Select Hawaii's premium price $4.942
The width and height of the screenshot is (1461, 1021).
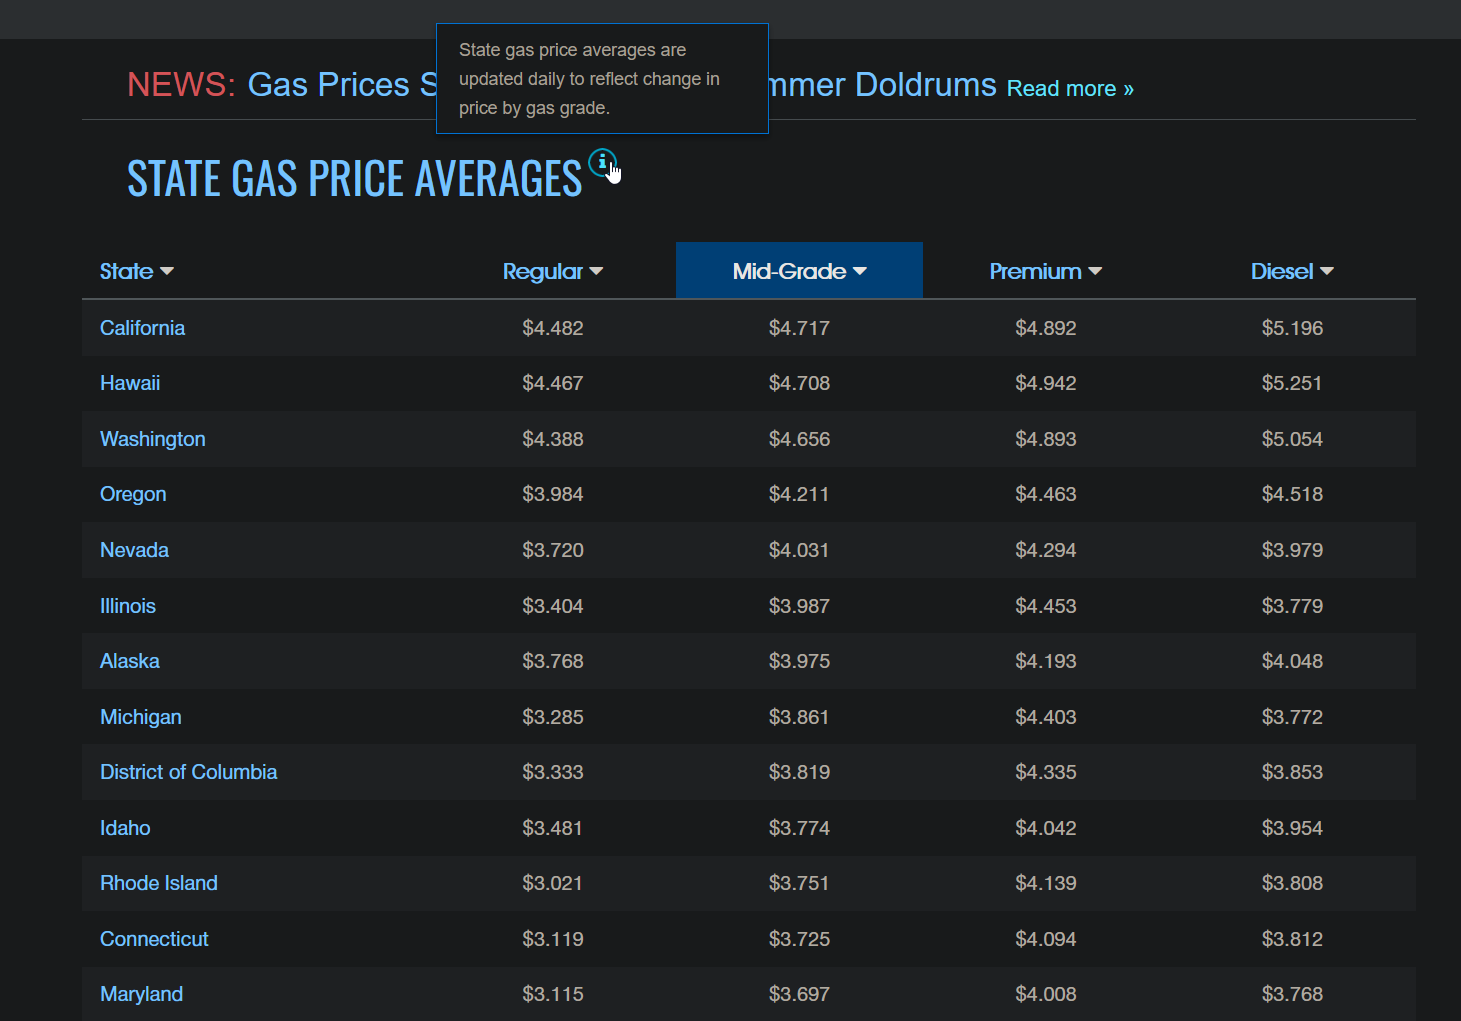pyautogui.click(x=1046, y=383)
